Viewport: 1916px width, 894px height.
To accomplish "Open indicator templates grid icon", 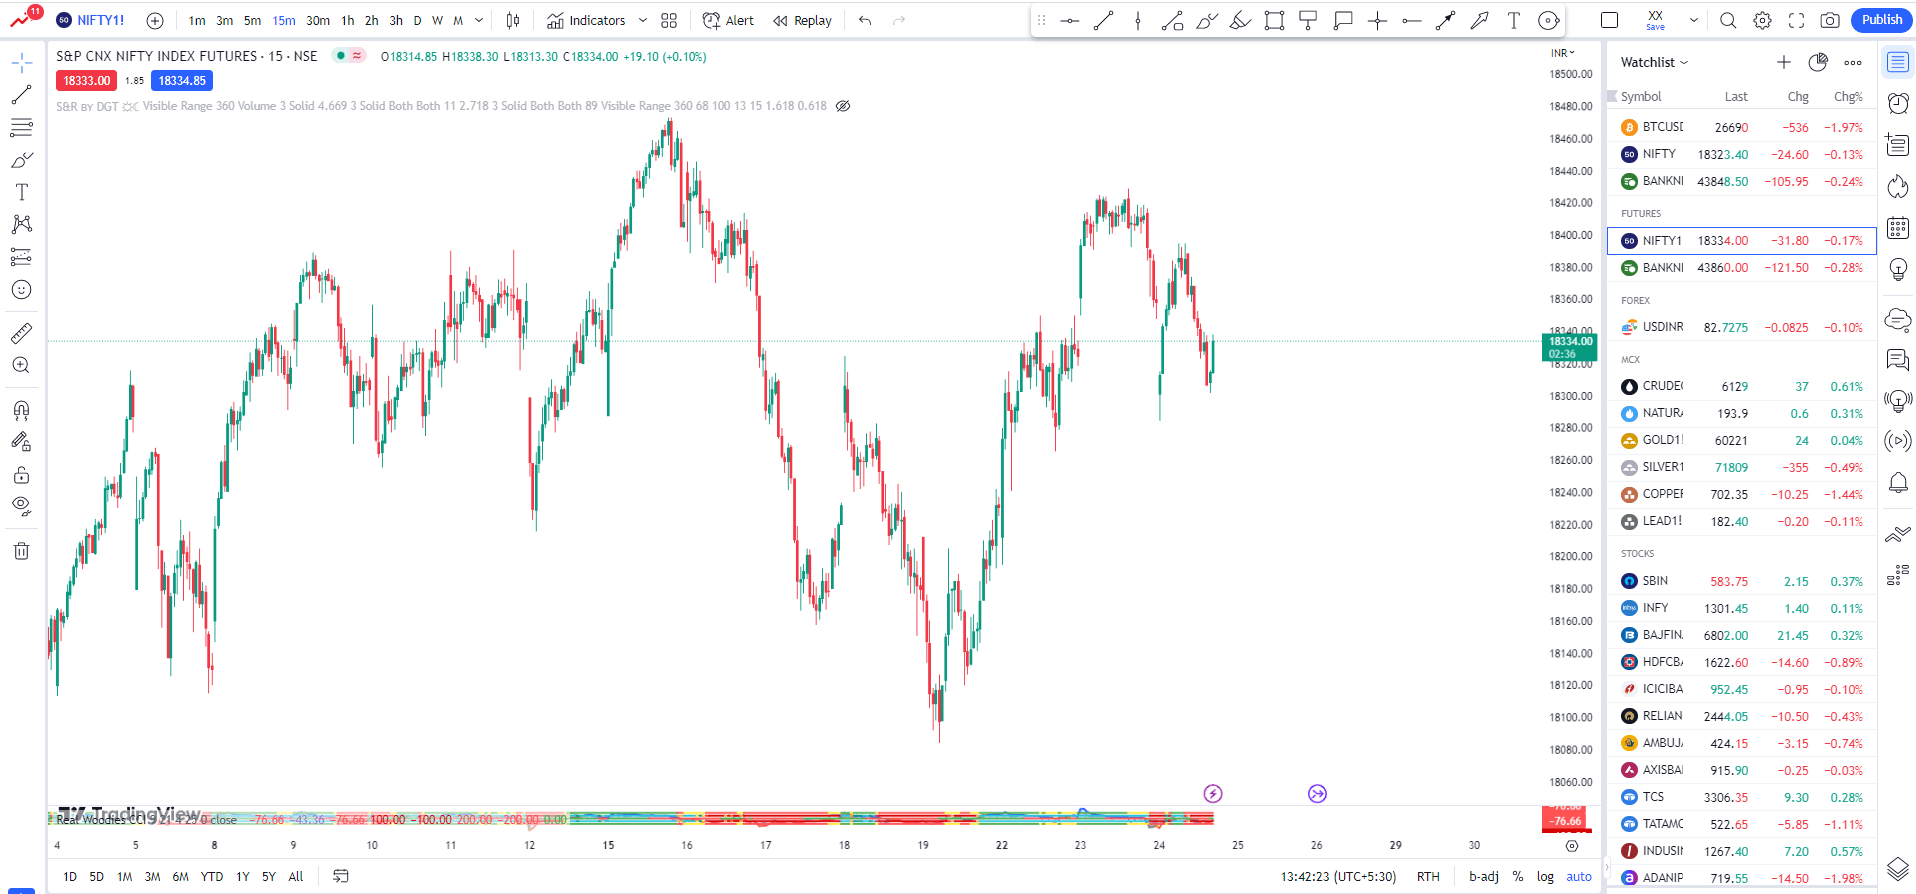I will [x=669, y=20].
